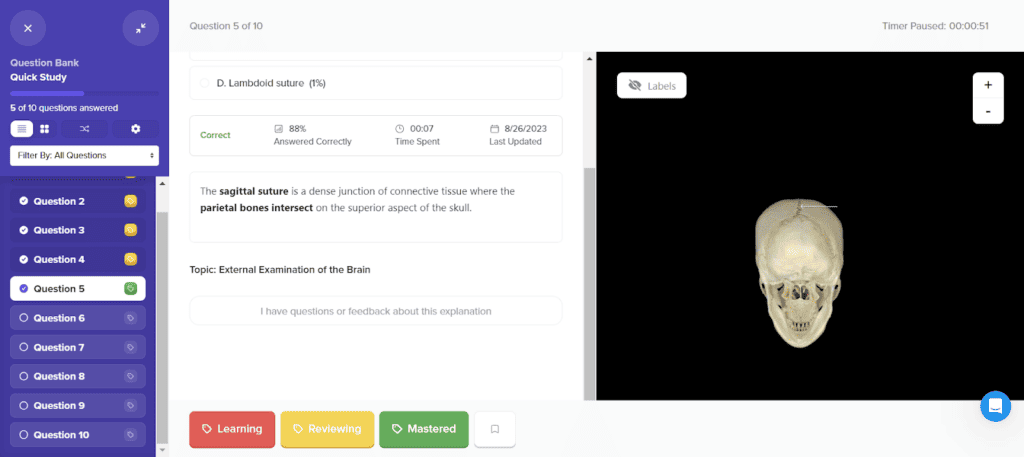
Task: Click the reviewing tag on Question 3
Action: (130, 230)
